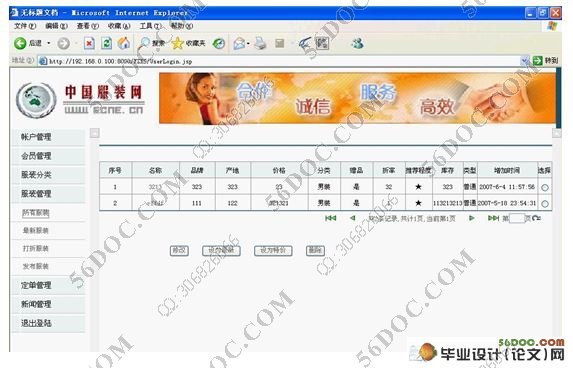Expand the address bar URL dropdown
Viewport: 573px width, 368px height.
(524, 61)
